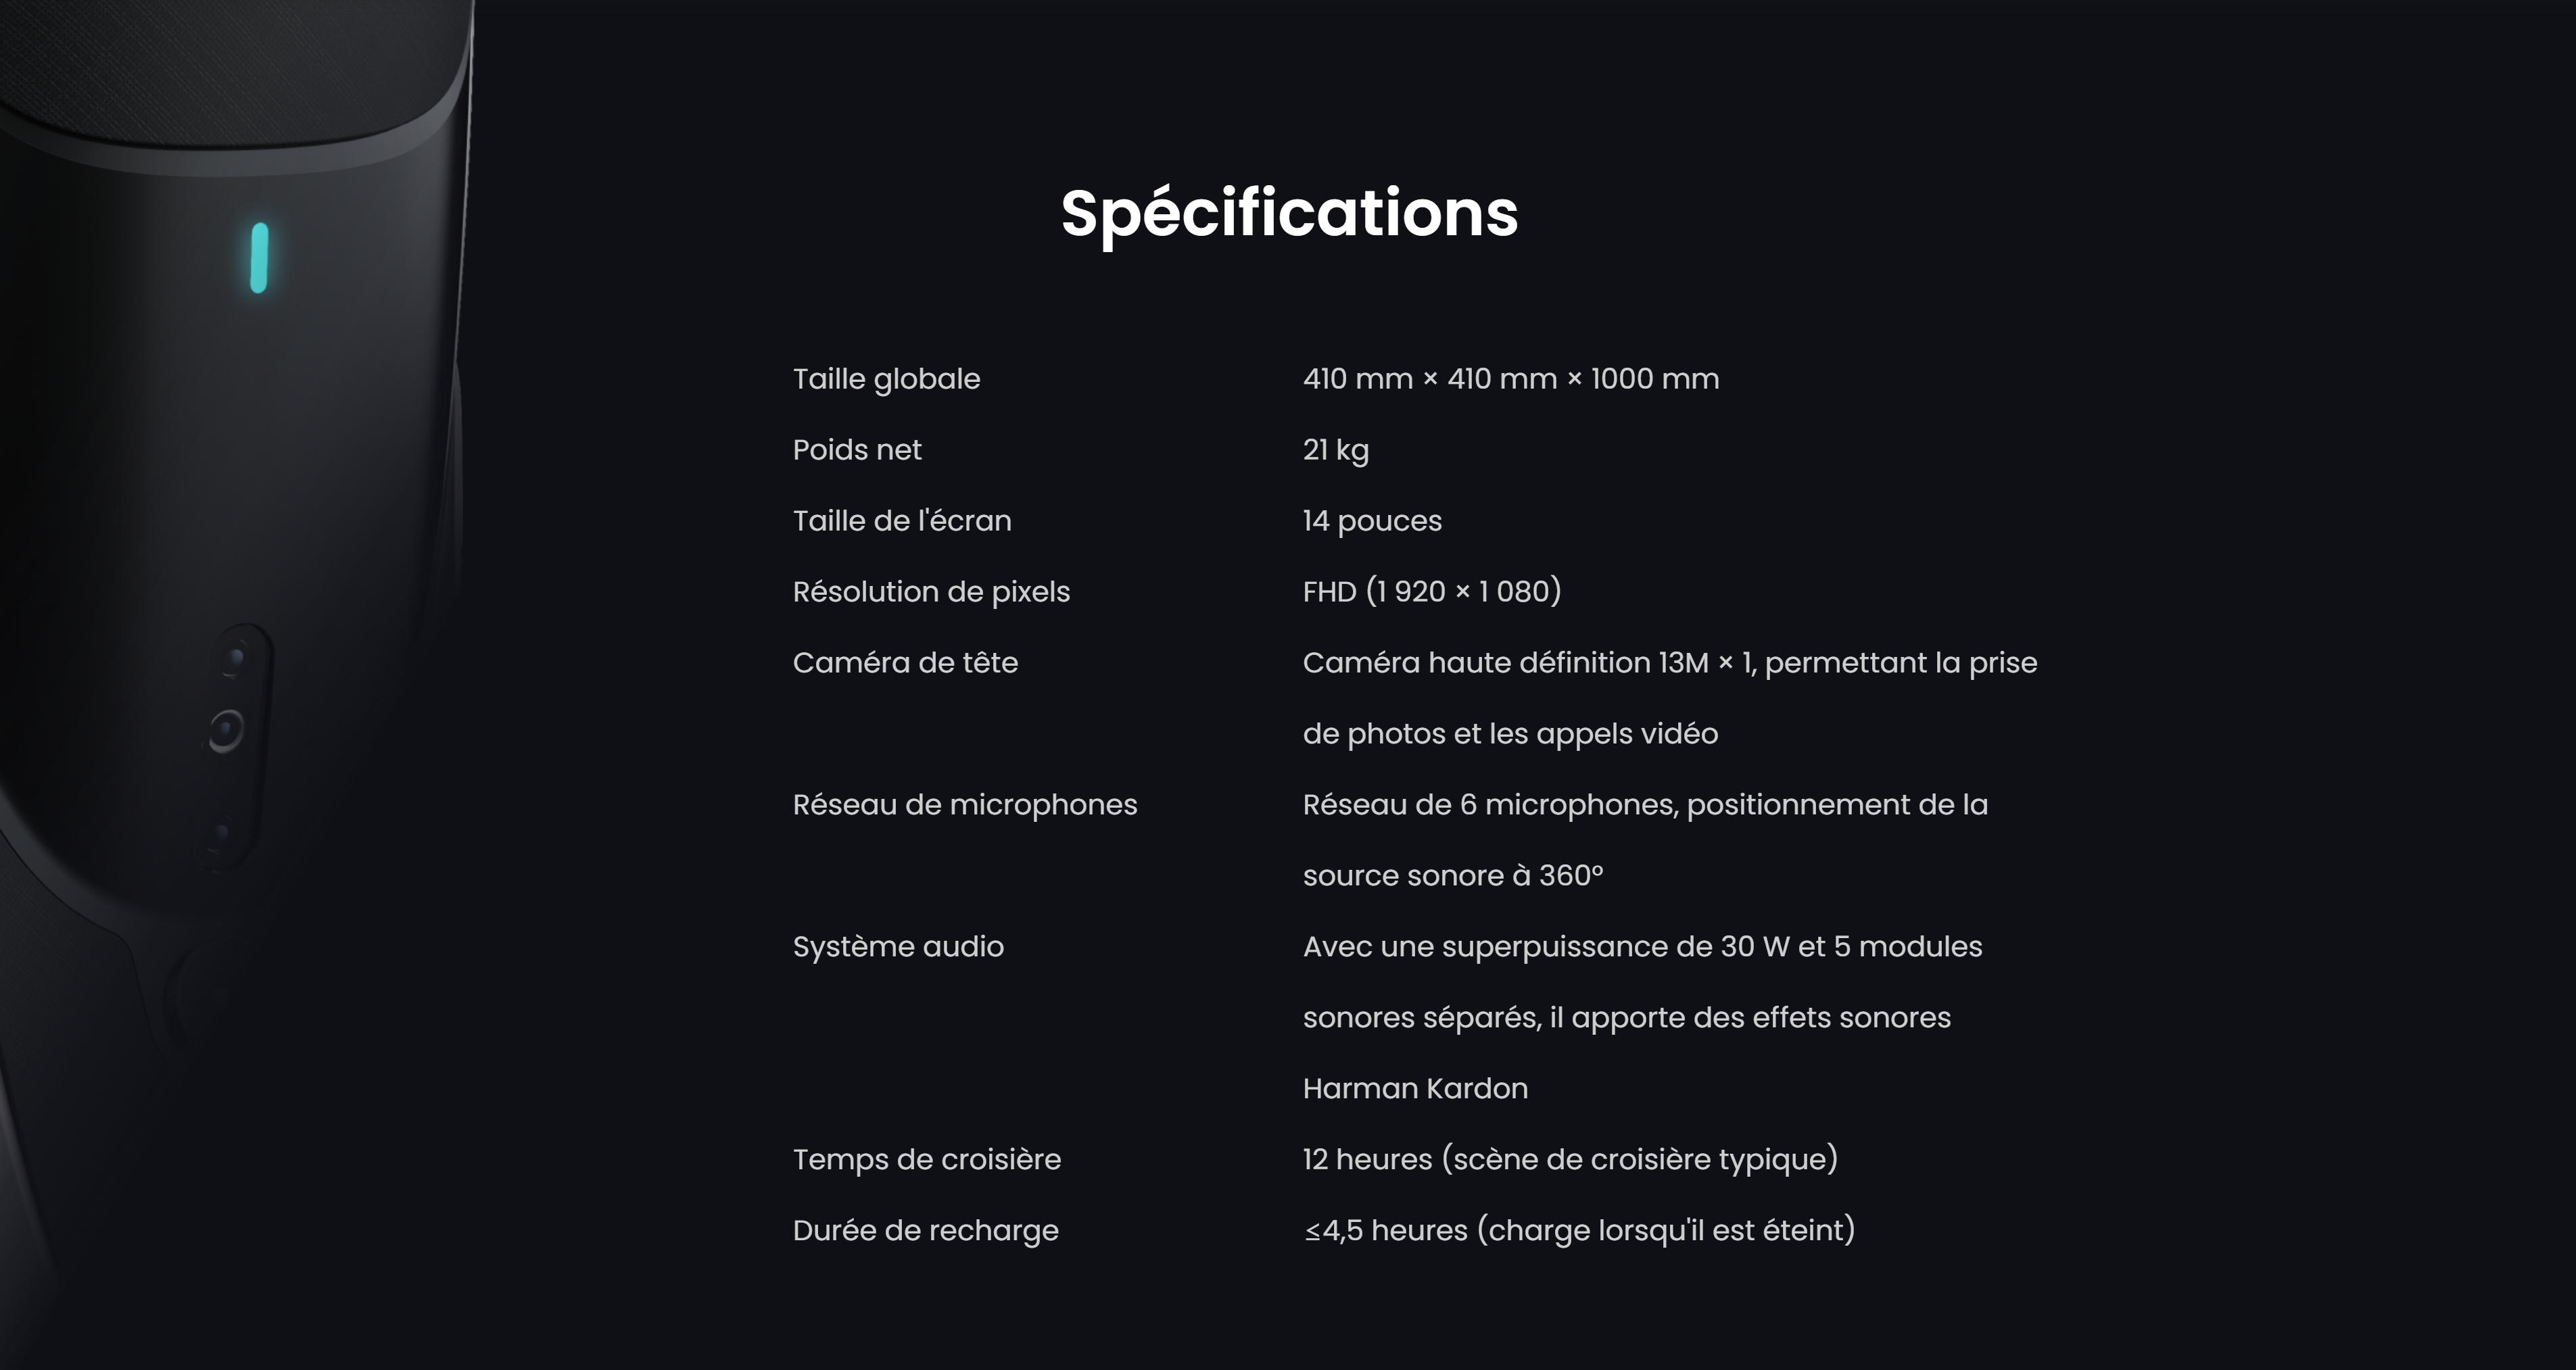The height and width of the screenshot is (1370, 2576).
Task: Click the 14 pouces value
Action: tap(1372, 521)
